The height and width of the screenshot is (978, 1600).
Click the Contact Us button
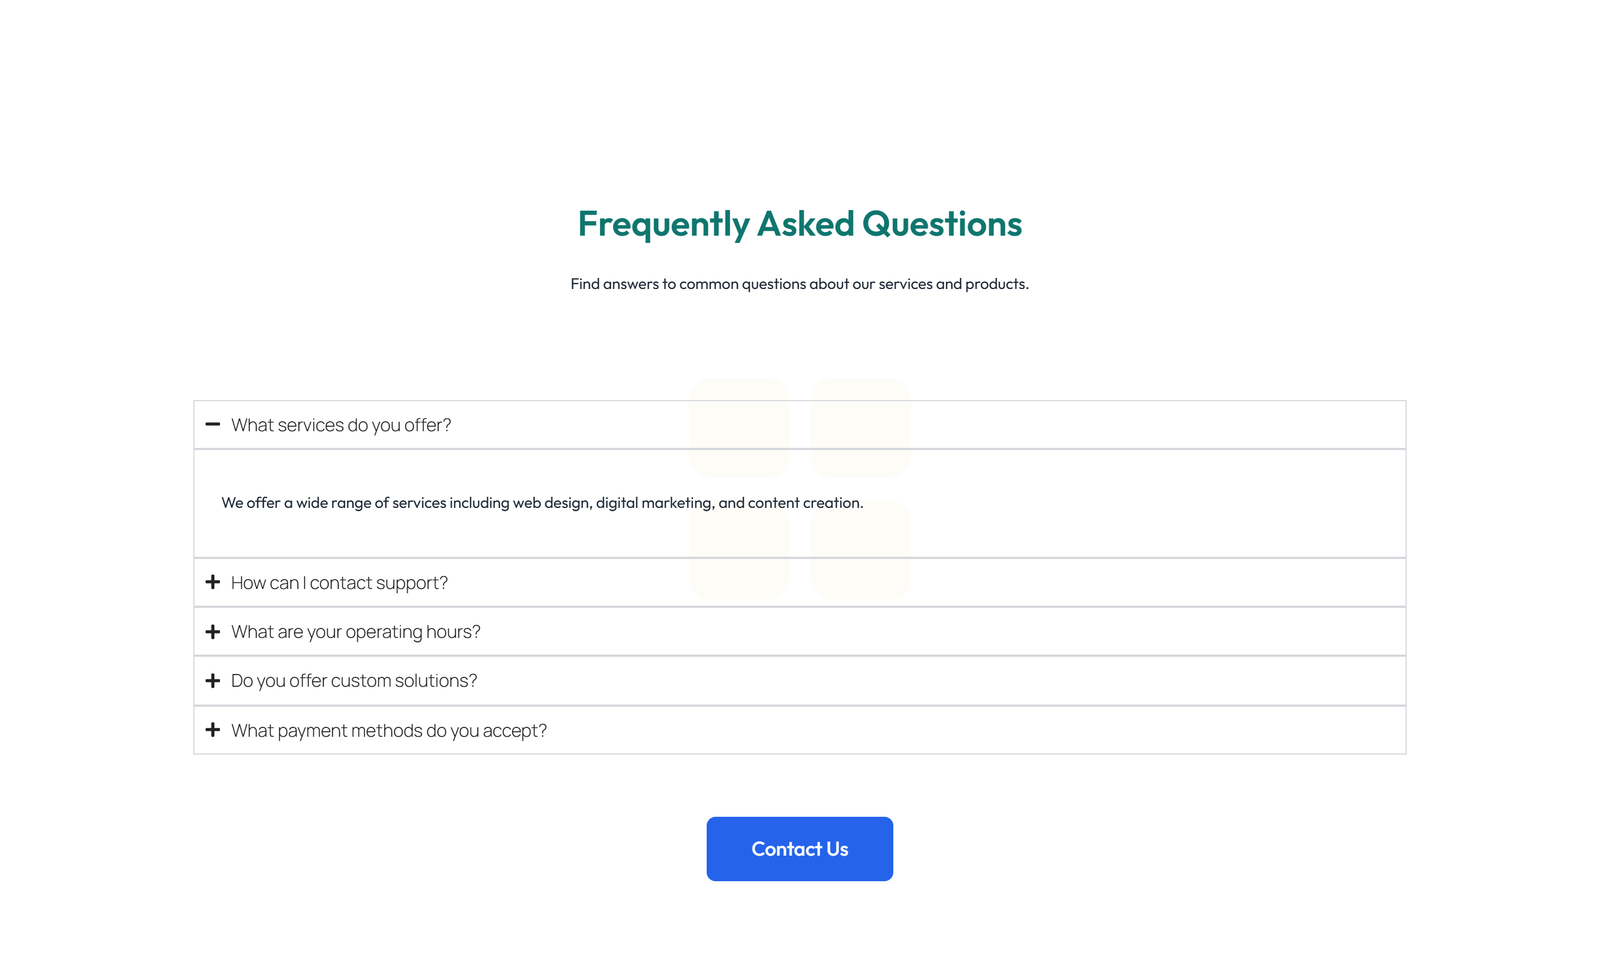pyautogui.click(x=799, y=848)
